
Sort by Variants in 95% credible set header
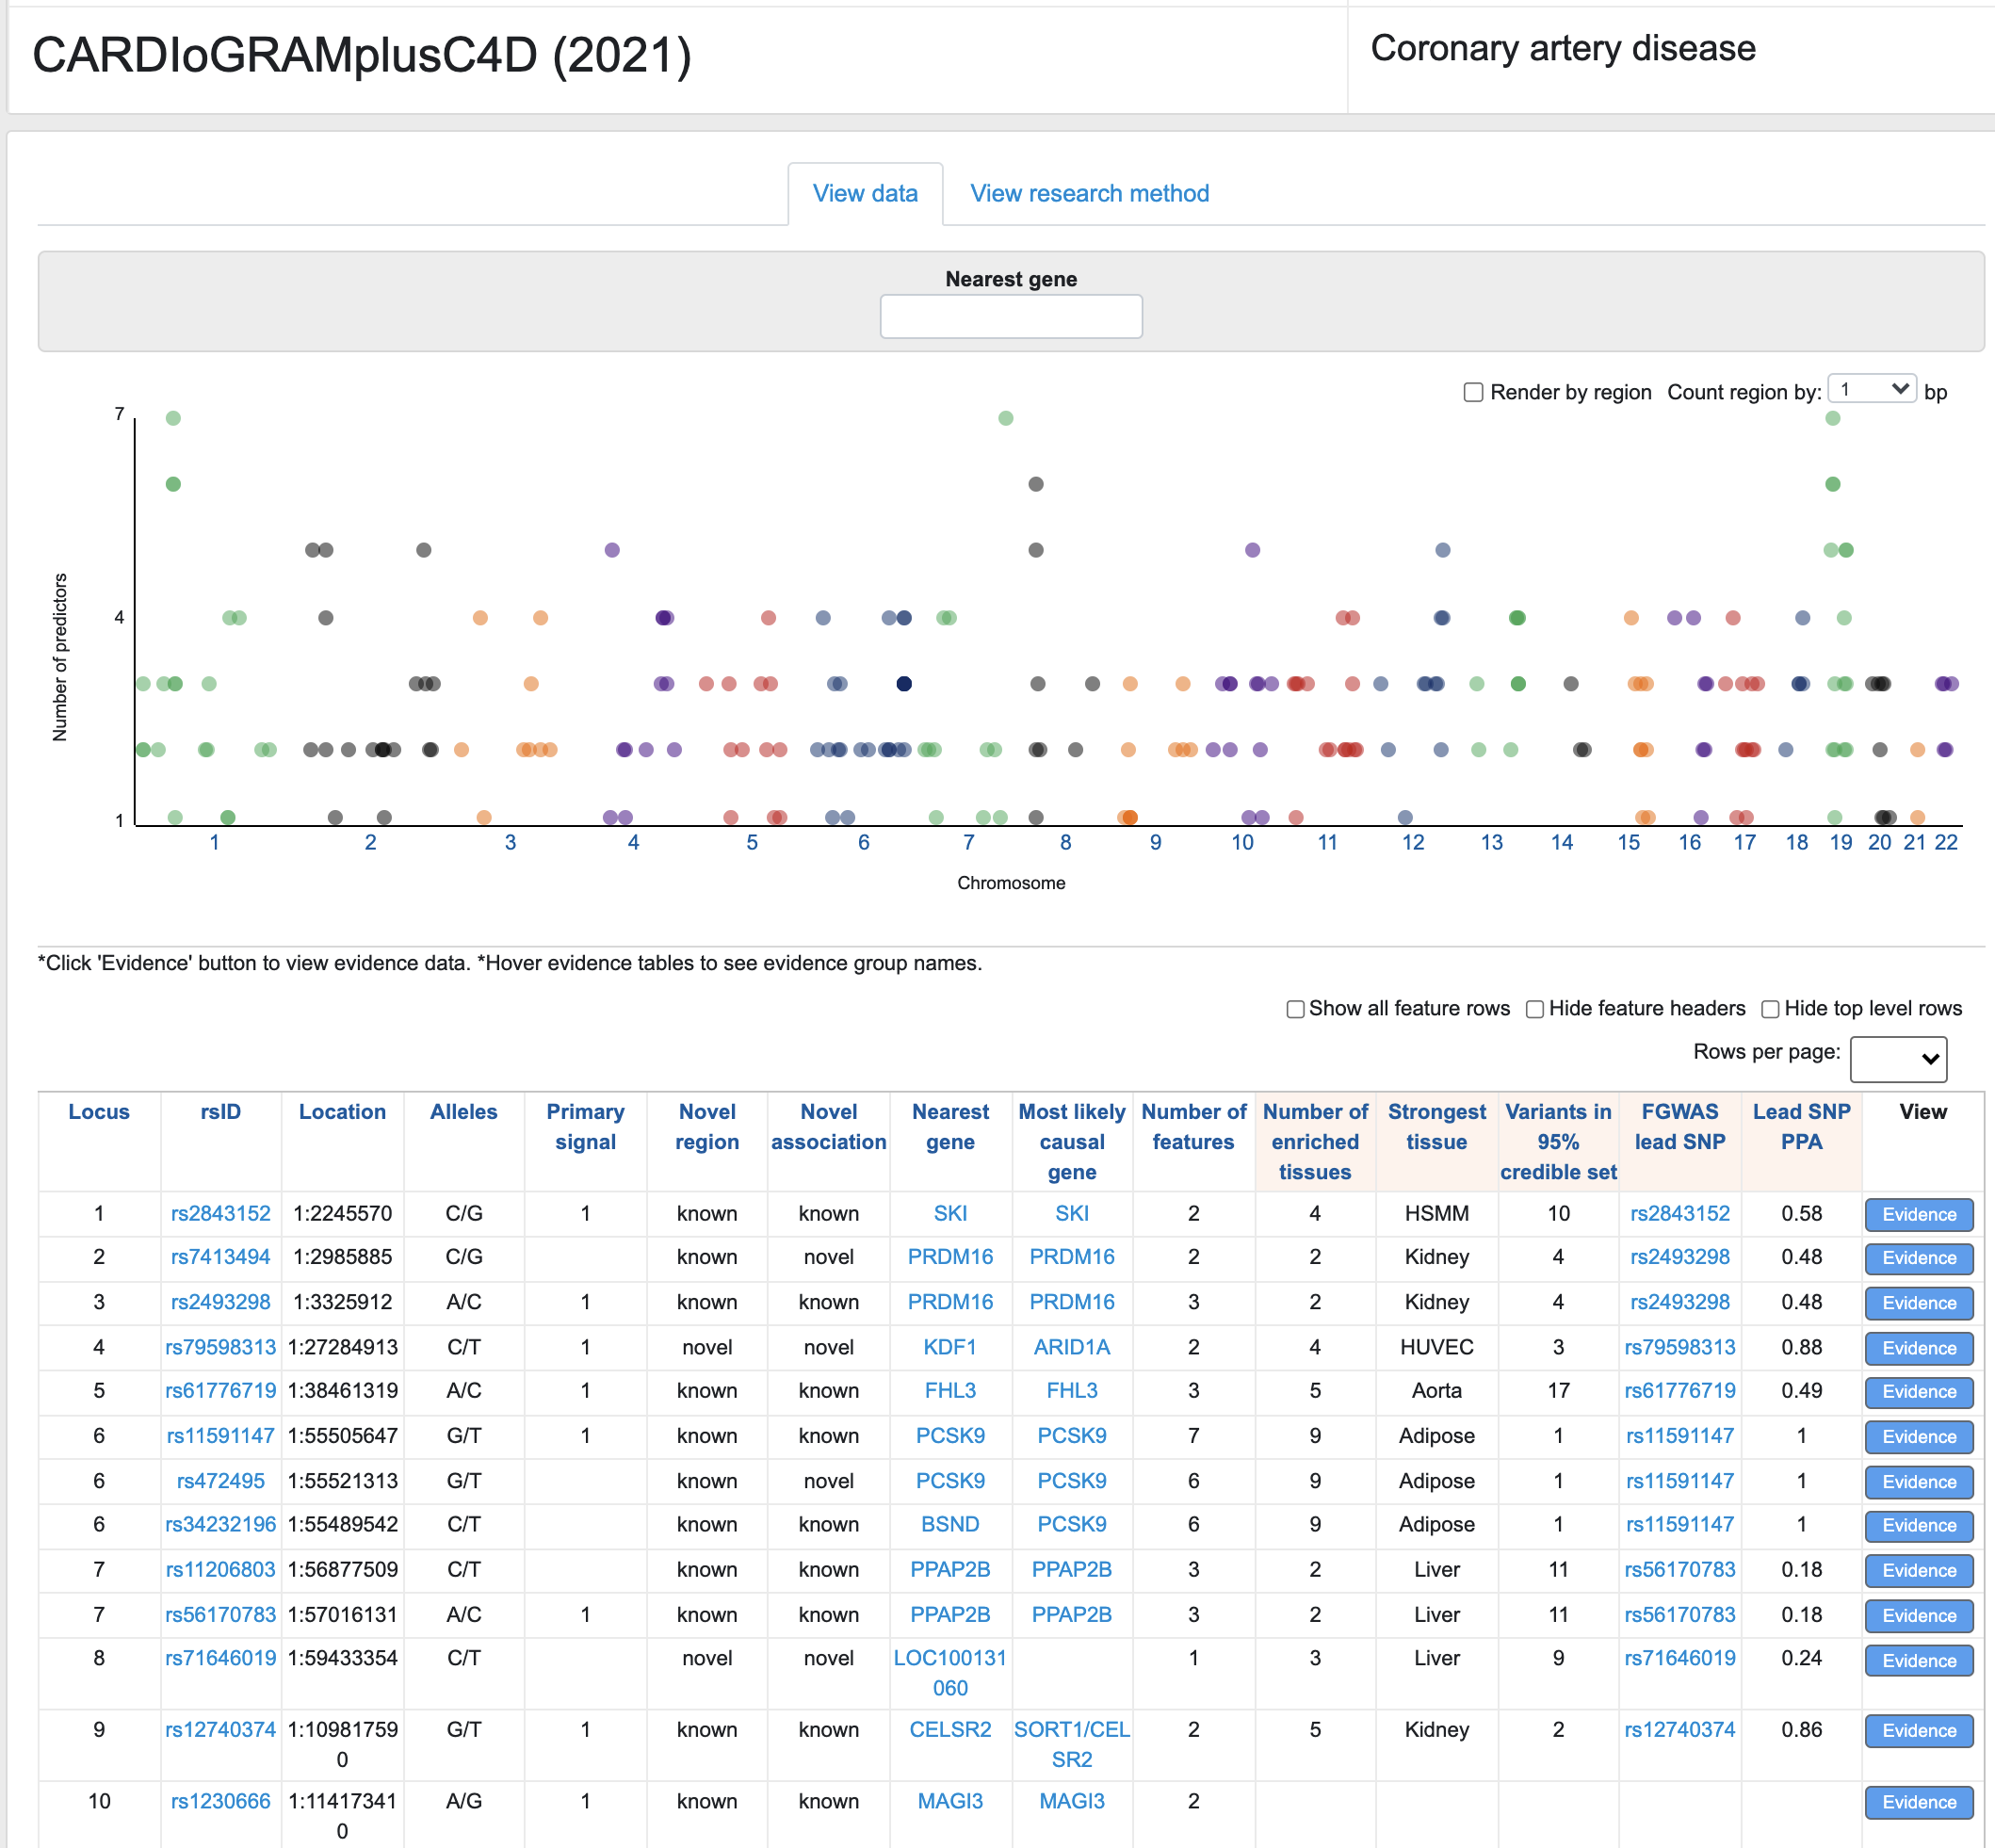[1558, 1142]
